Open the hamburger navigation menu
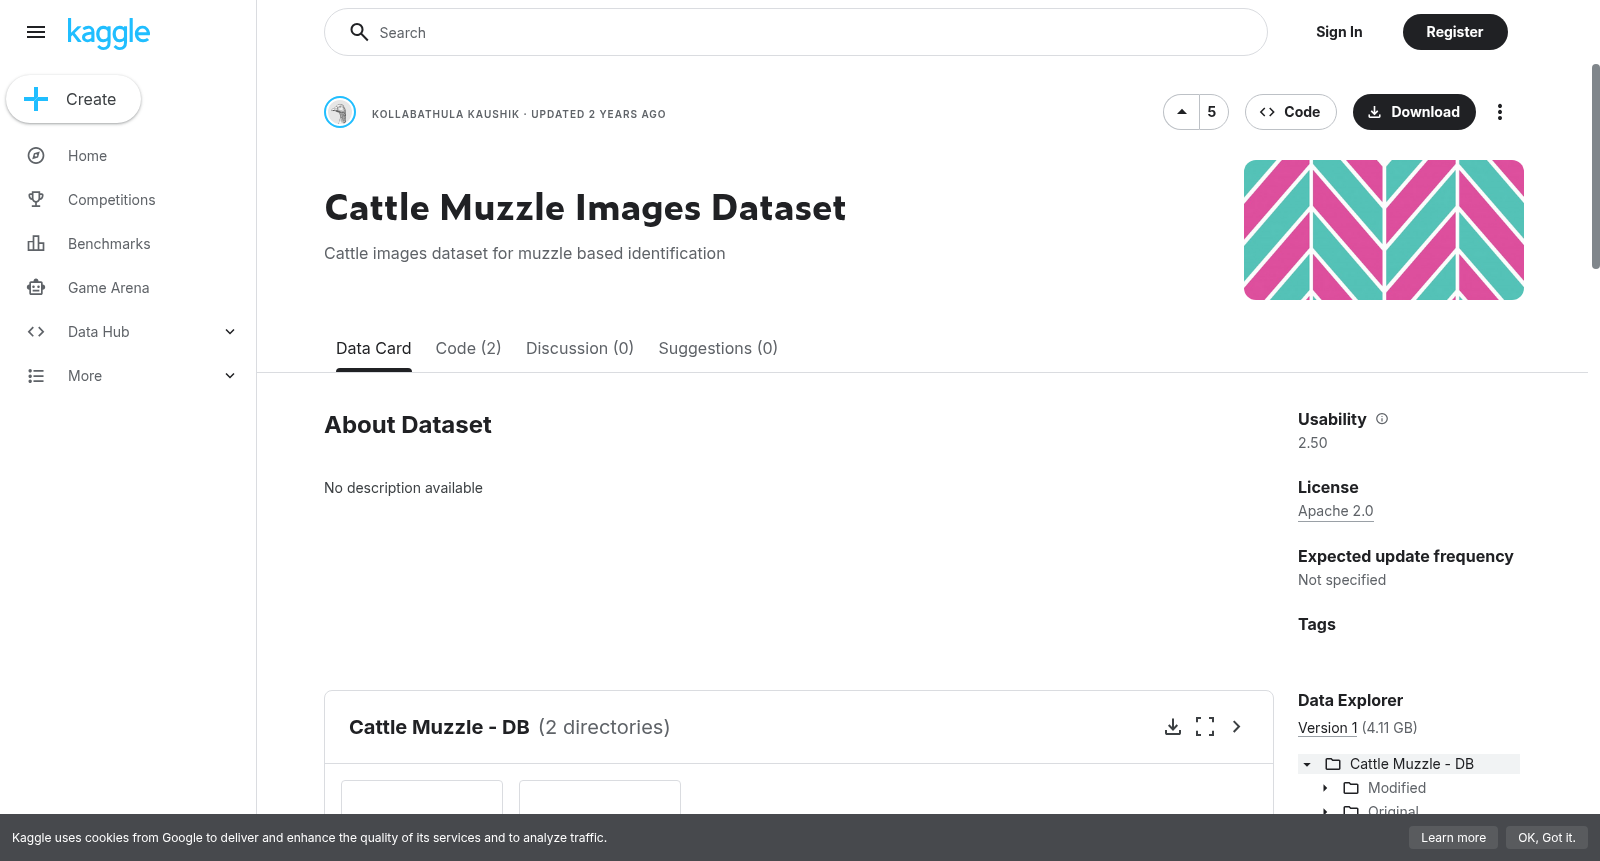The height and width of the screenshot is (861, 1600). point(36,32)
